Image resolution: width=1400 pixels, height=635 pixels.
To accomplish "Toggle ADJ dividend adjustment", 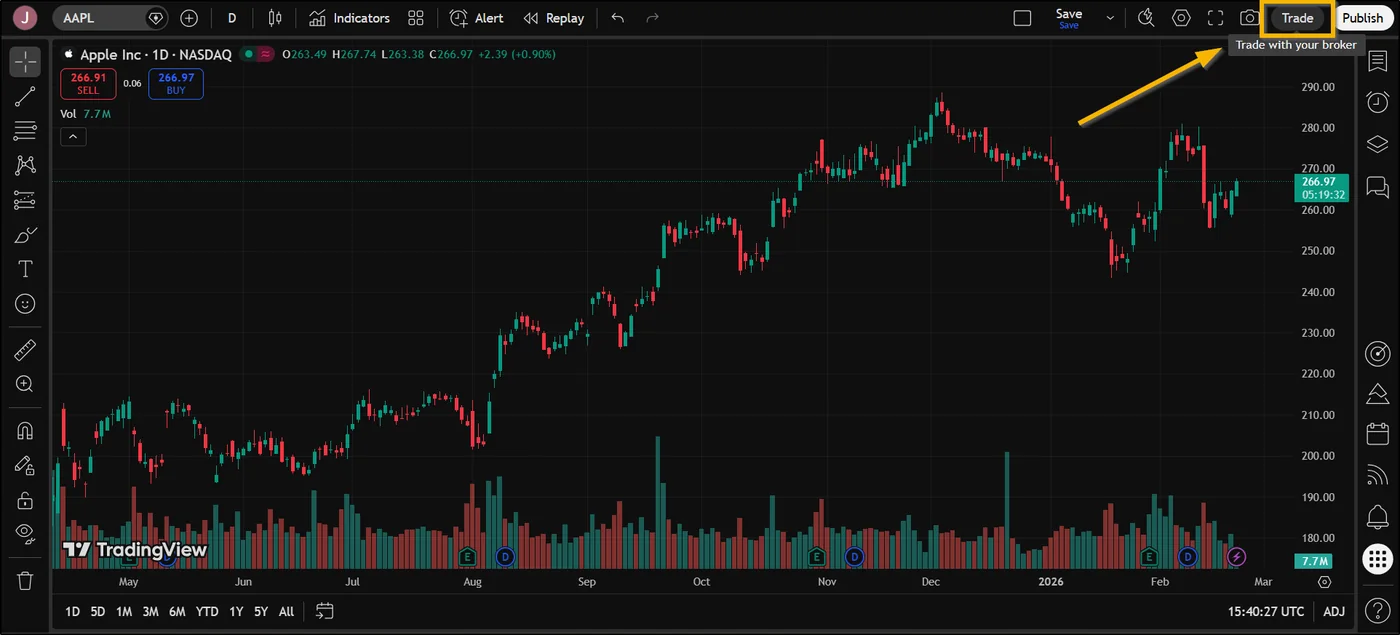I will click(1334, 611).
